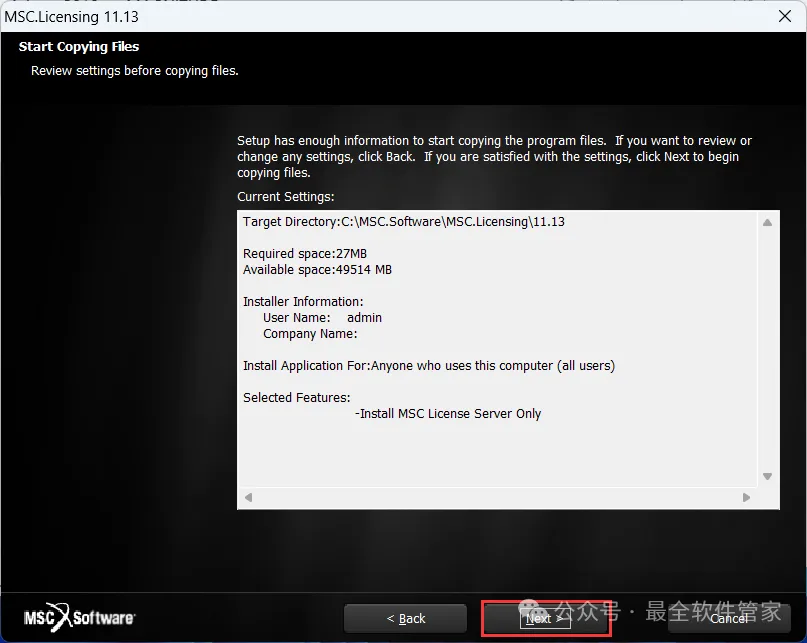Click the 'Current Settings:' label
The width and height of the screenshot is (807, 643).
coord(286,197)
